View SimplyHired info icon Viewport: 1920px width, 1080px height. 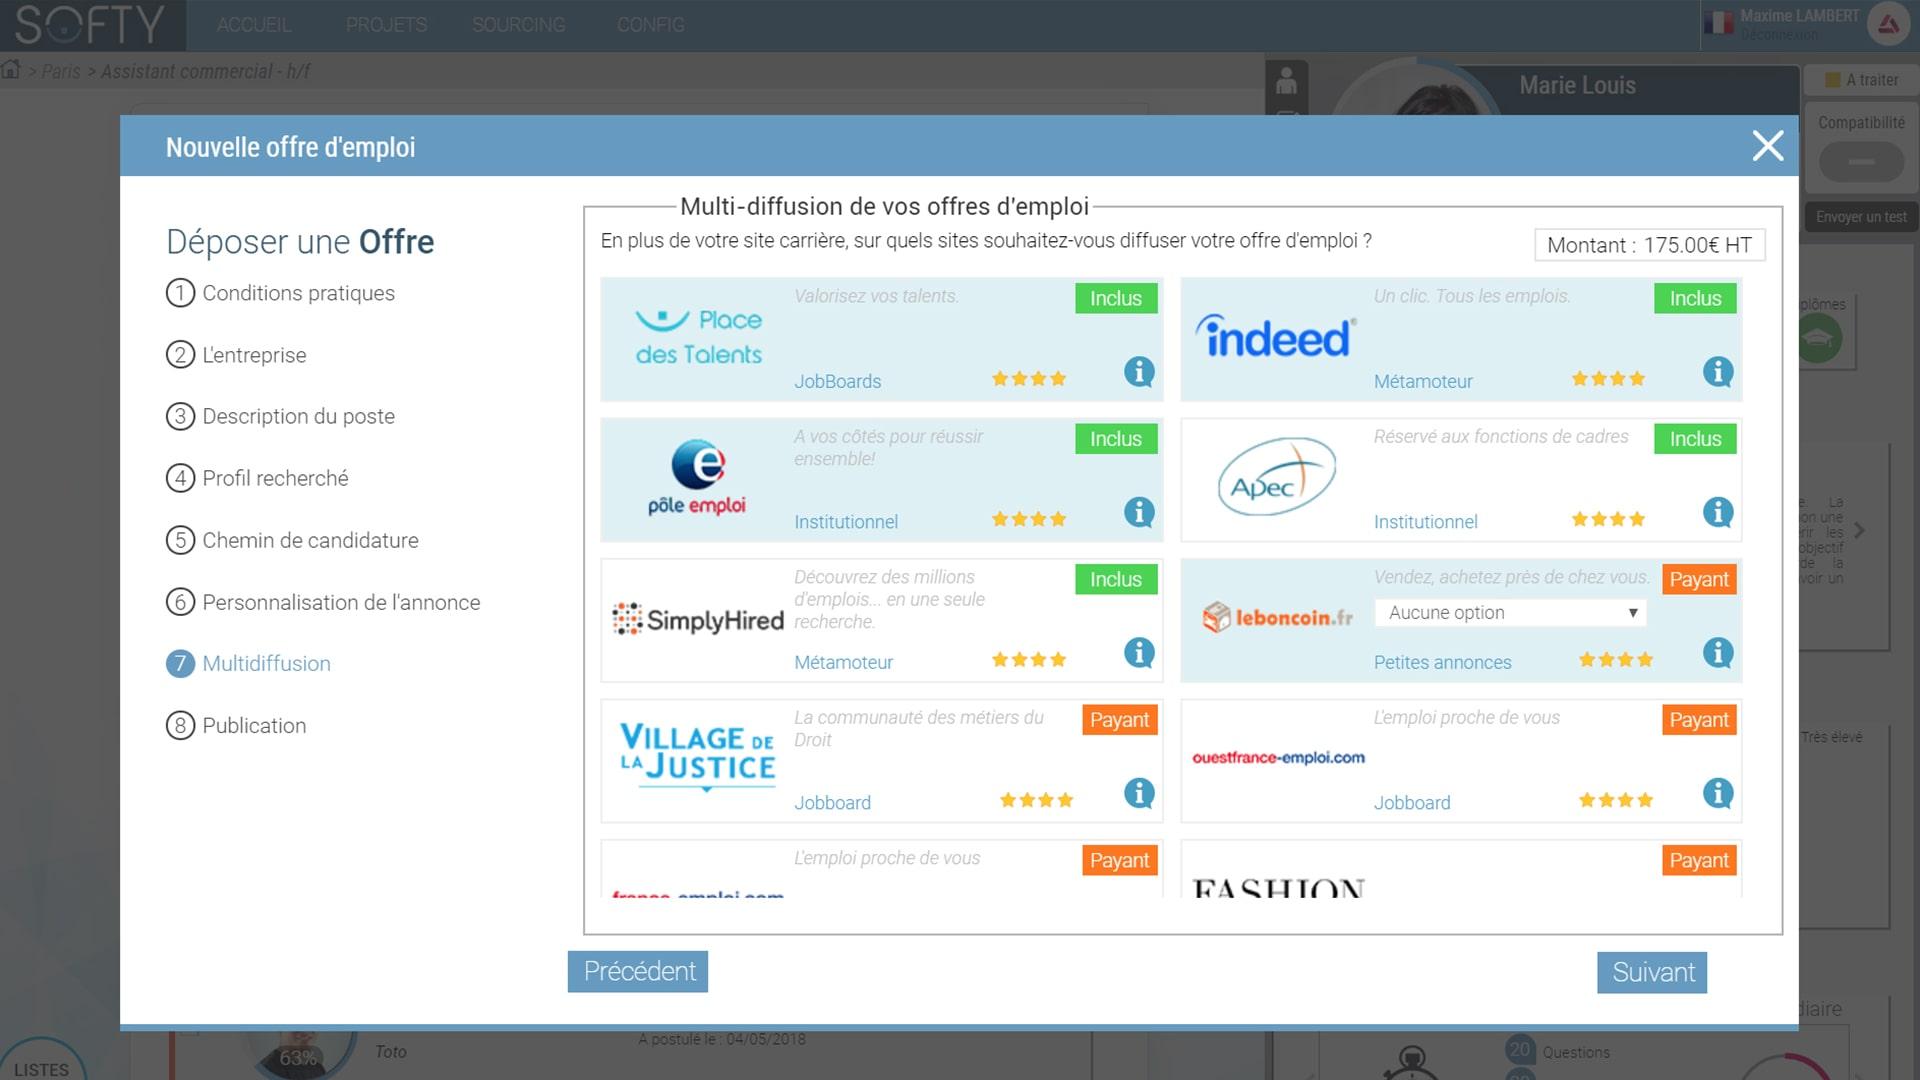(1139, 653)
